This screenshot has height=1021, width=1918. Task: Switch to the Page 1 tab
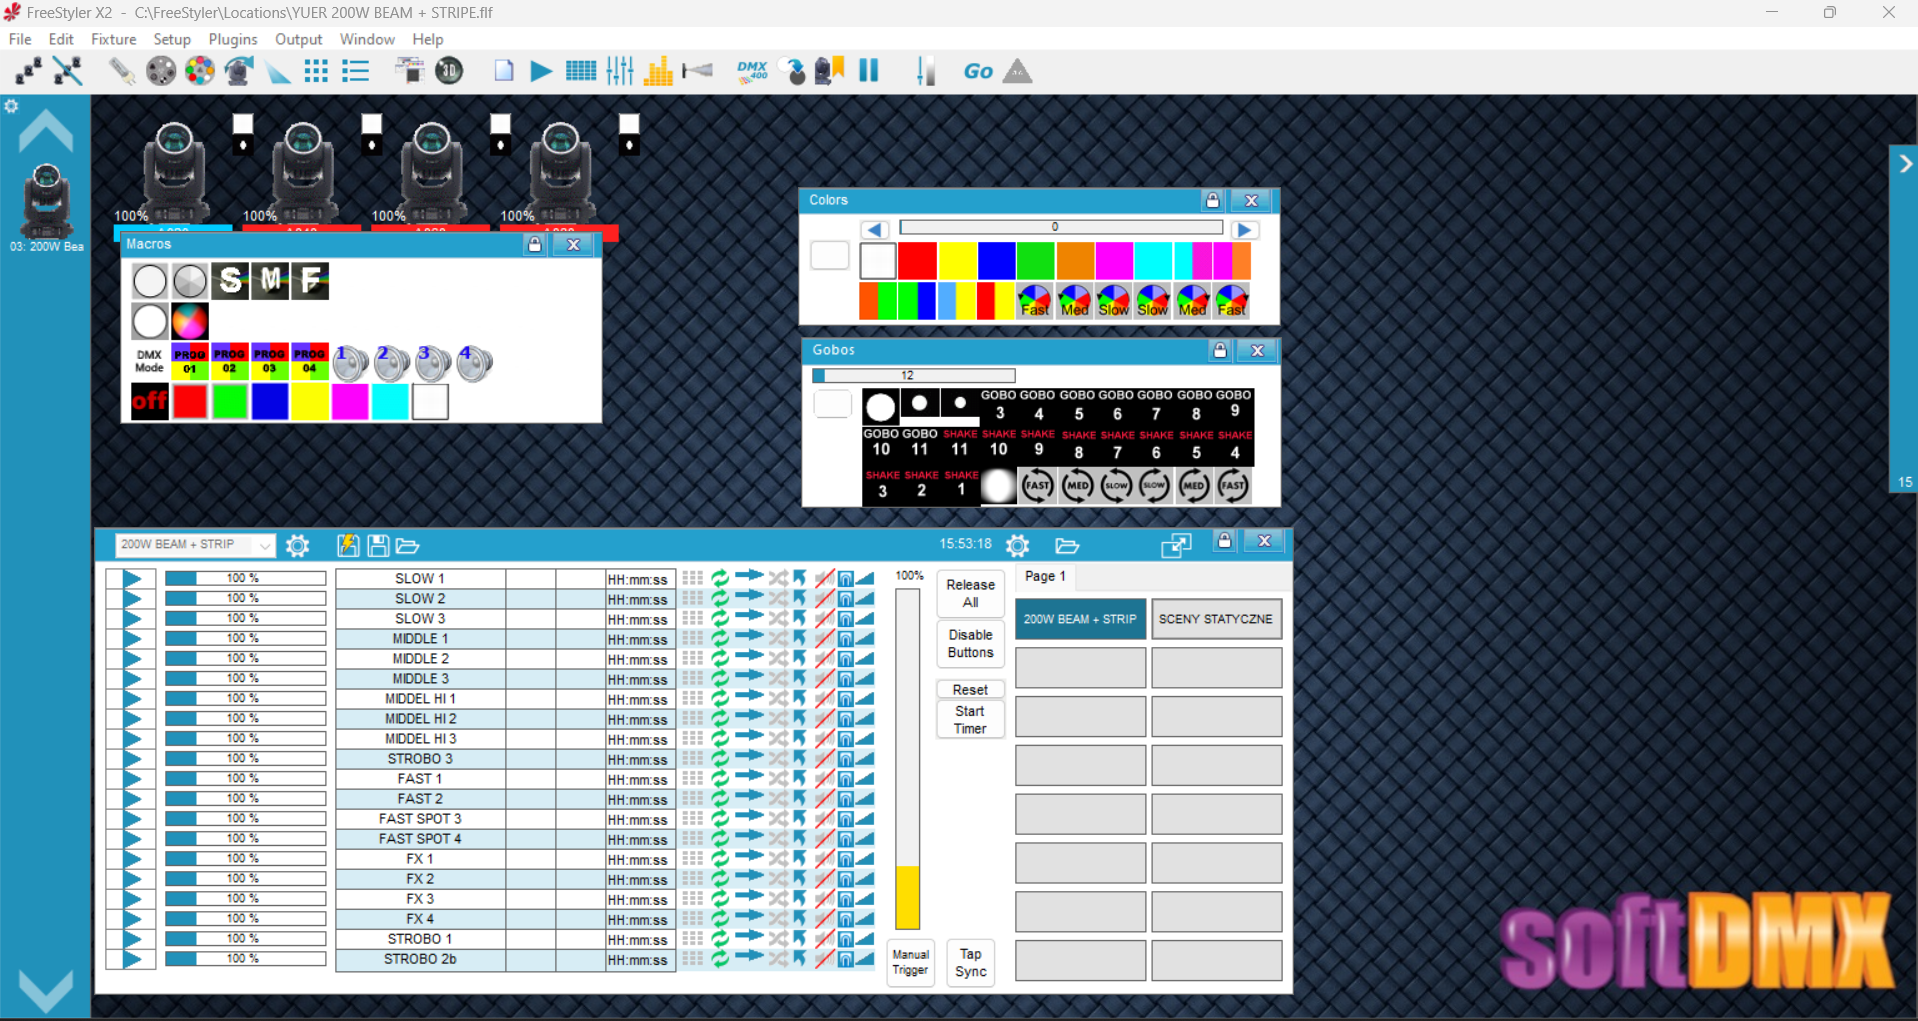tap(1045, 576)
